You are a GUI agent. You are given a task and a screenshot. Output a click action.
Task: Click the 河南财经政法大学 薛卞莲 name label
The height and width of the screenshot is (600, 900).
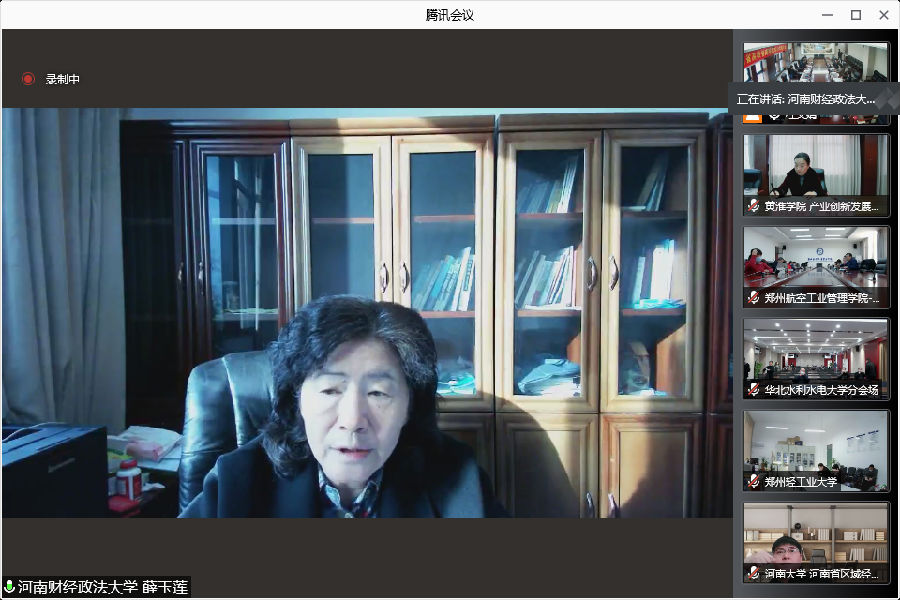pos(102,587)
